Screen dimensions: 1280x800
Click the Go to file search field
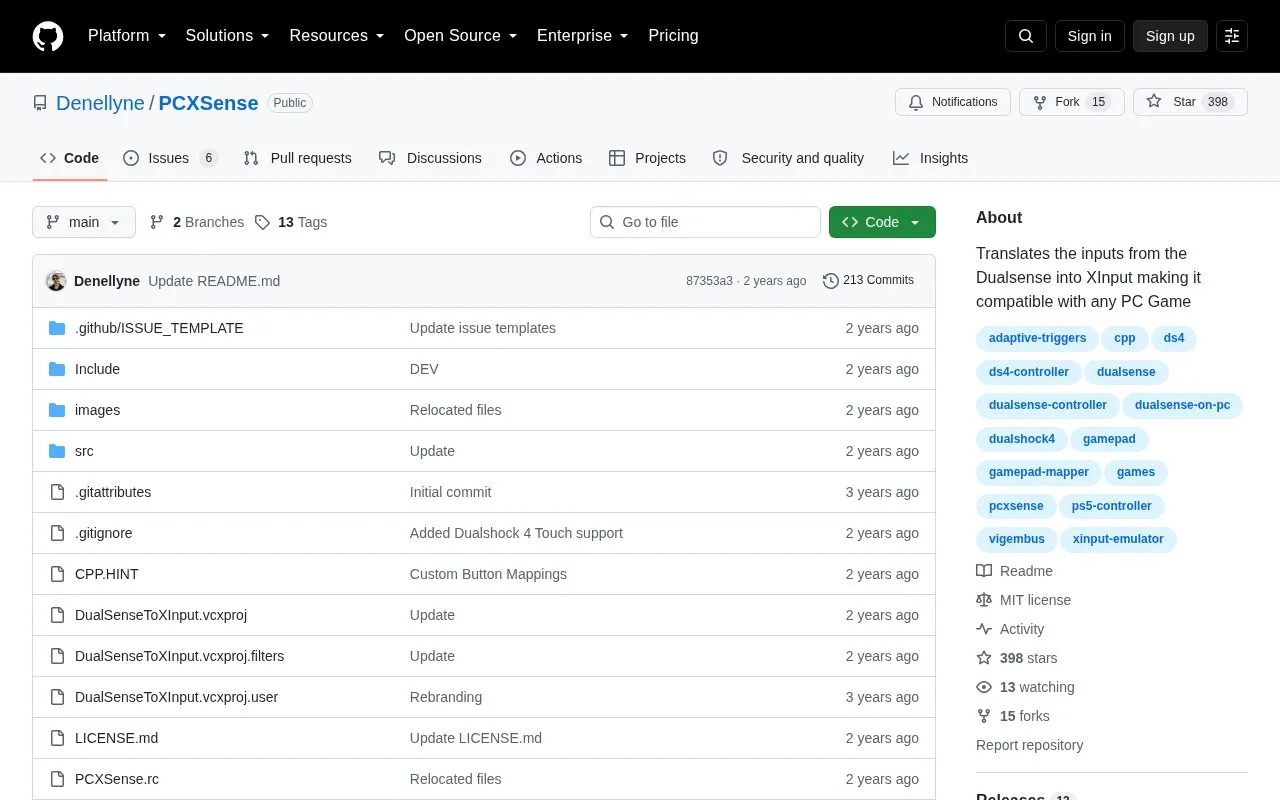click(705, 222)
